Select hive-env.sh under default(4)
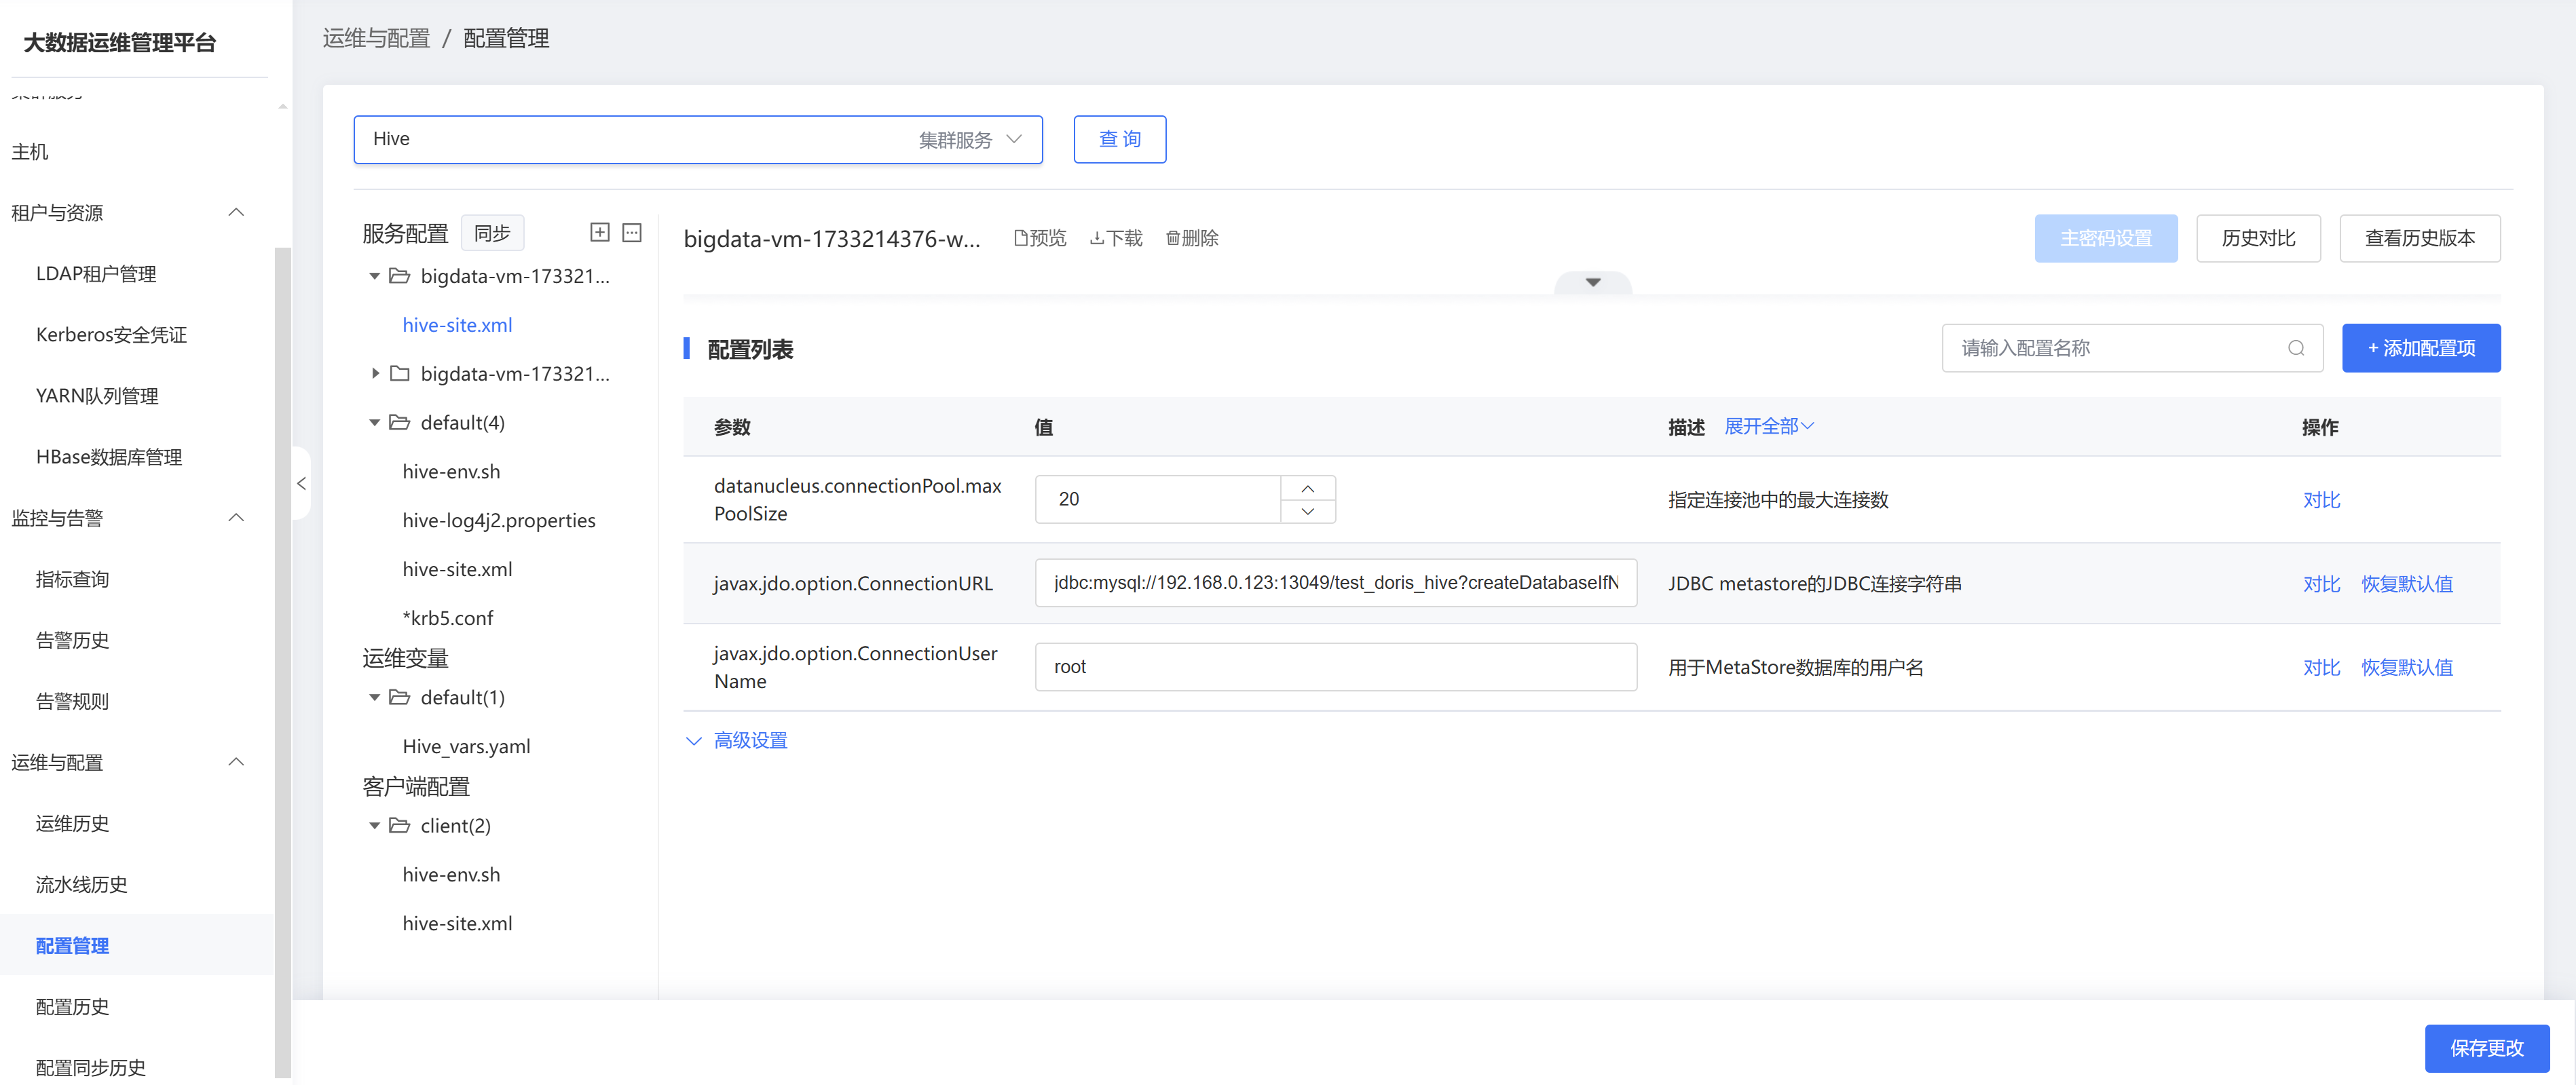2576x1085 pixels. 451,472
